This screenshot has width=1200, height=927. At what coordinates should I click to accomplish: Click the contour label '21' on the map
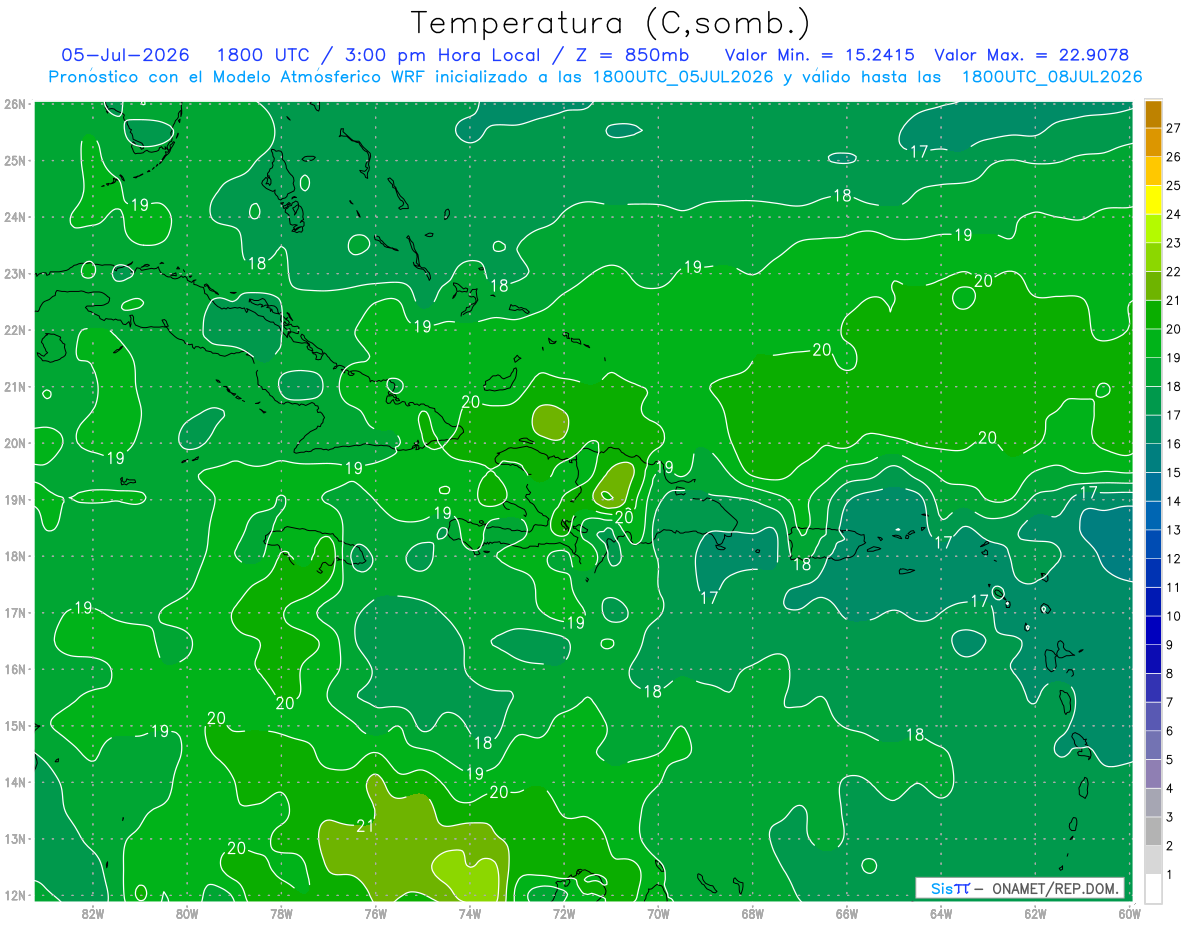pos(365,826)
